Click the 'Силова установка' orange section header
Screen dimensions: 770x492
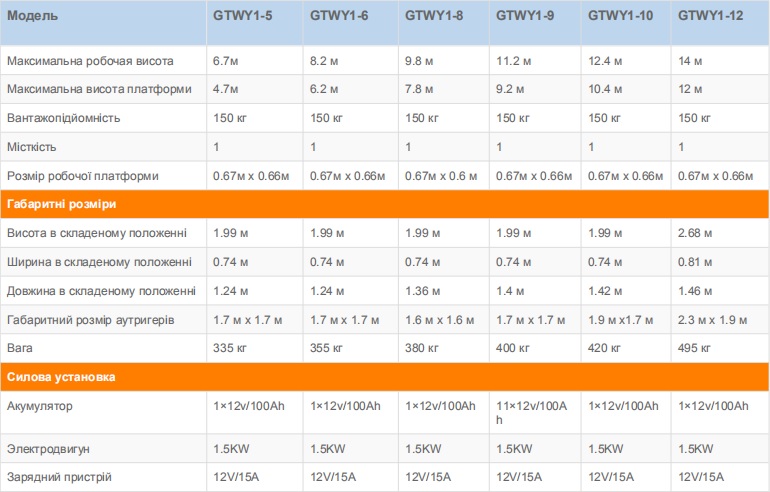[385, 377]
